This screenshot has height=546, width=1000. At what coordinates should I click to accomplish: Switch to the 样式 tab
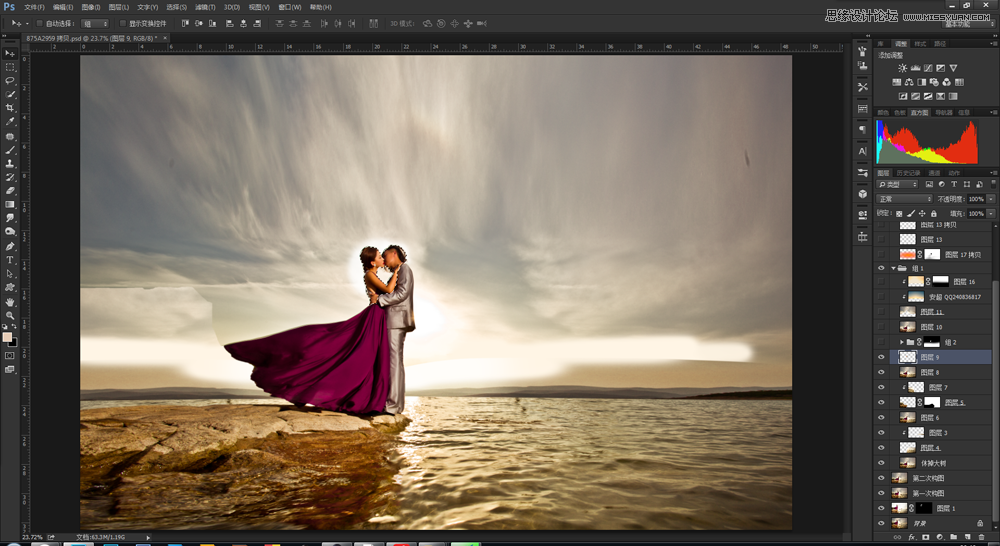point(920,43)
